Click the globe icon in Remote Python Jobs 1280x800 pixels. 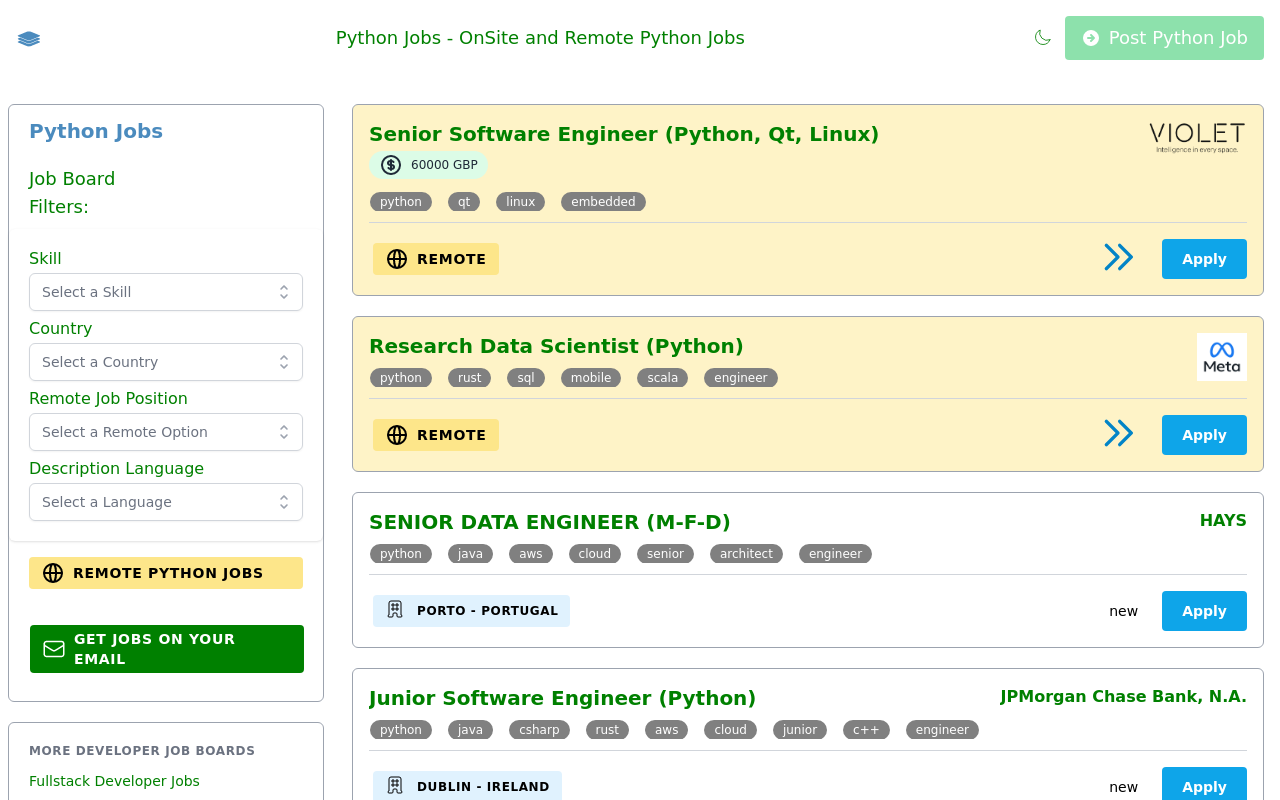tap(53, 573)
